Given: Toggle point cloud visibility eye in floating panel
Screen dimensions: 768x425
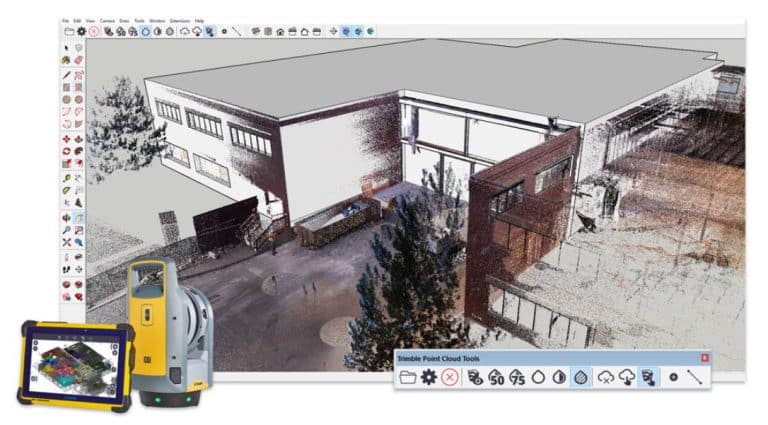Looking at the screenshot, I should 475,378.
